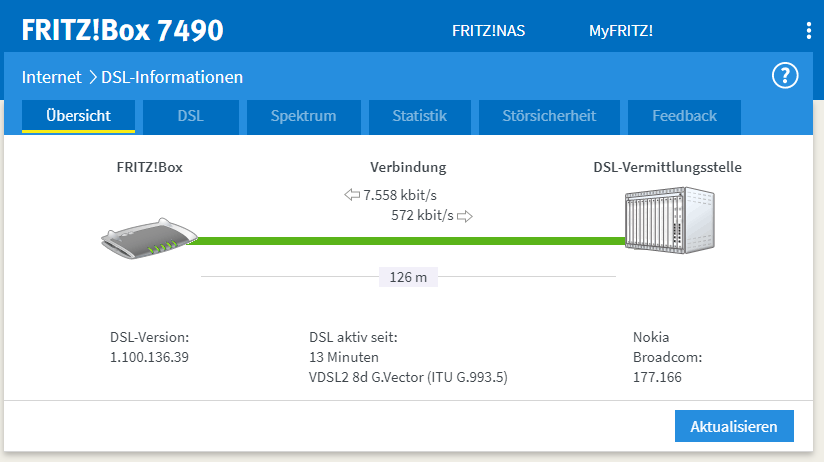Click the DSL-Informationen breadcrumb
The width and height of the screenshot is (824, 462).
tap(172, 77)
